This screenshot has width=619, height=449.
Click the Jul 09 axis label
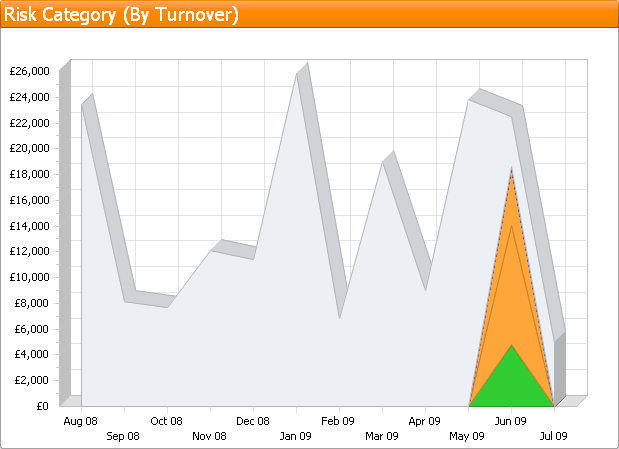(553, 436)
